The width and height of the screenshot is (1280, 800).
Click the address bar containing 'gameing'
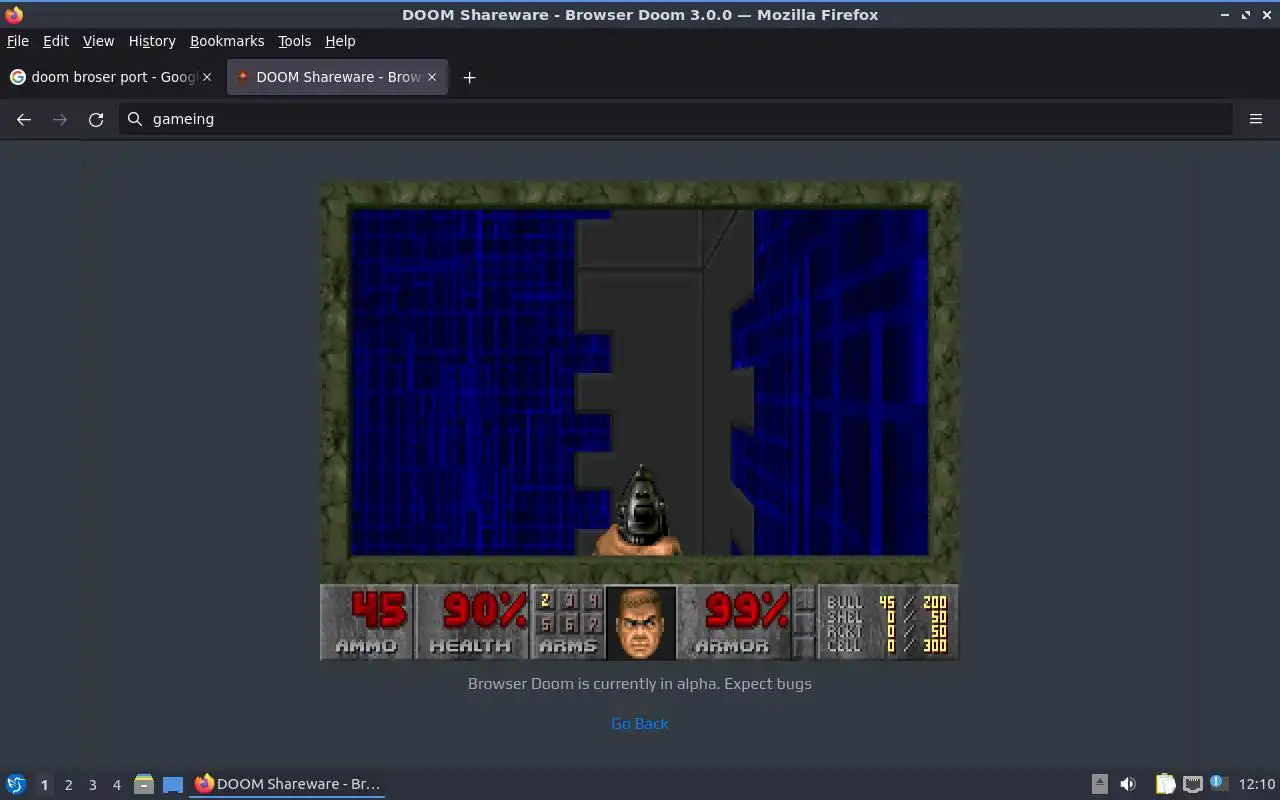click(676, 119)
